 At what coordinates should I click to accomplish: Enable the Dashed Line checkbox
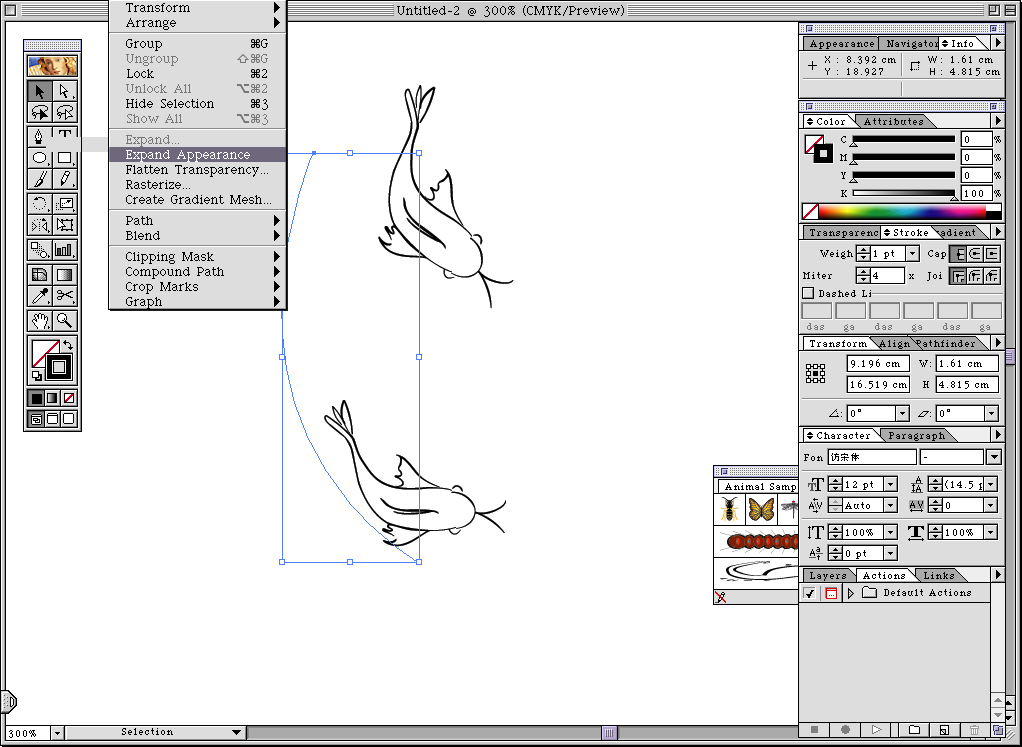tap(808, 293)
